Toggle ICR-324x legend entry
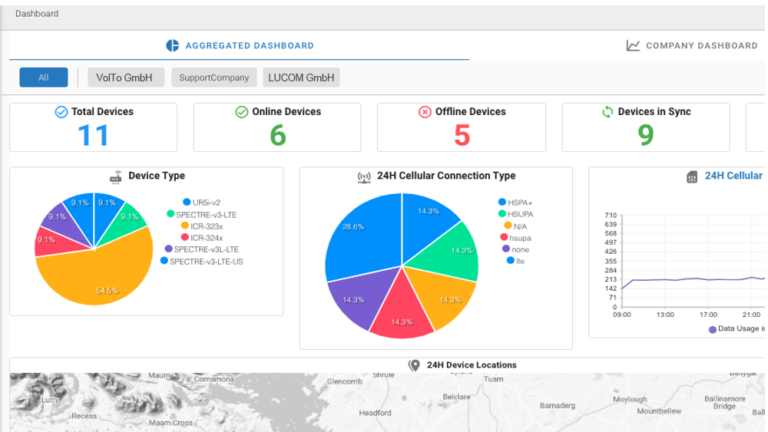This screenshot has width=768, height=432. 202,238
